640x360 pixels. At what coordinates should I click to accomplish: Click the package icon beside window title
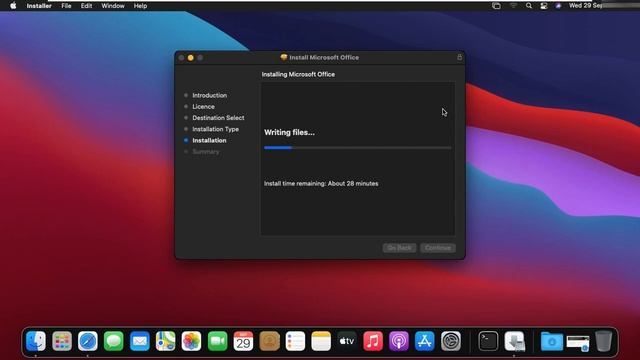click(x=284, y=57)
